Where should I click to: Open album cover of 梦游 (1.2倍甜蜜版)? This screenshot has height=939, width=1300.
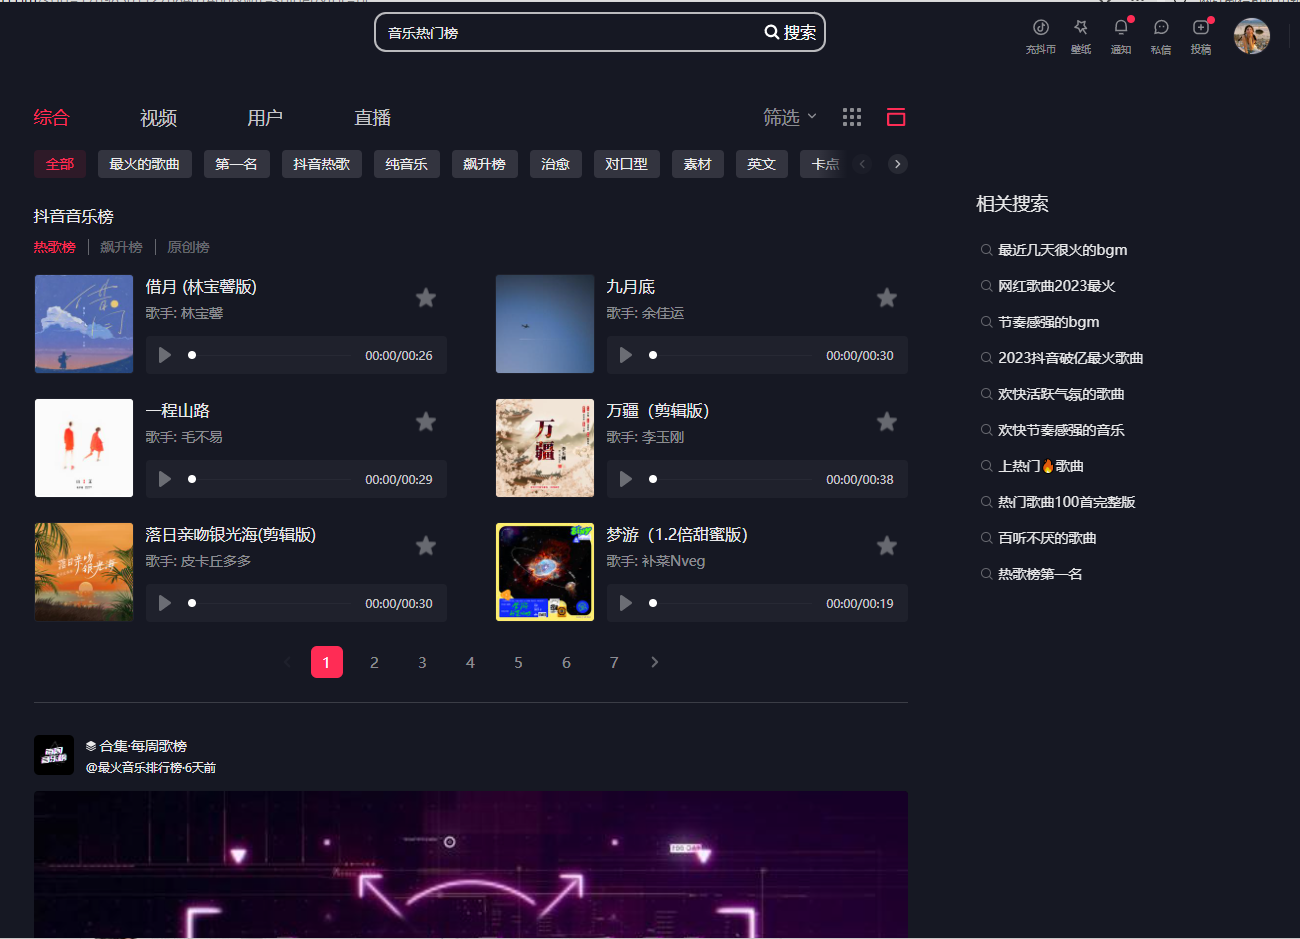545,572
